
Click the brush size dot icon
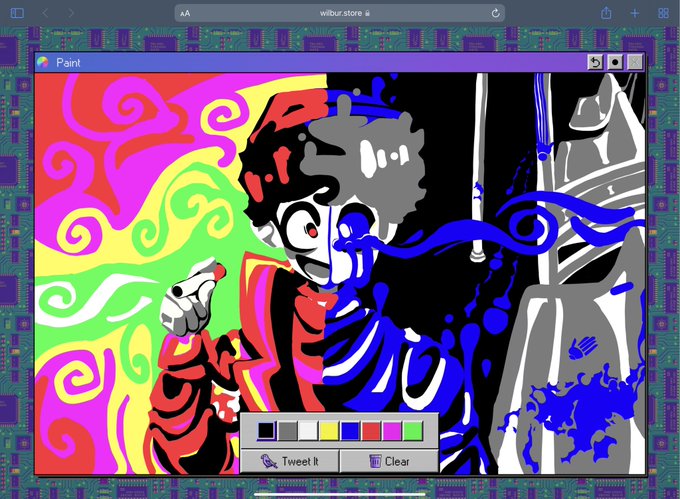615,62
